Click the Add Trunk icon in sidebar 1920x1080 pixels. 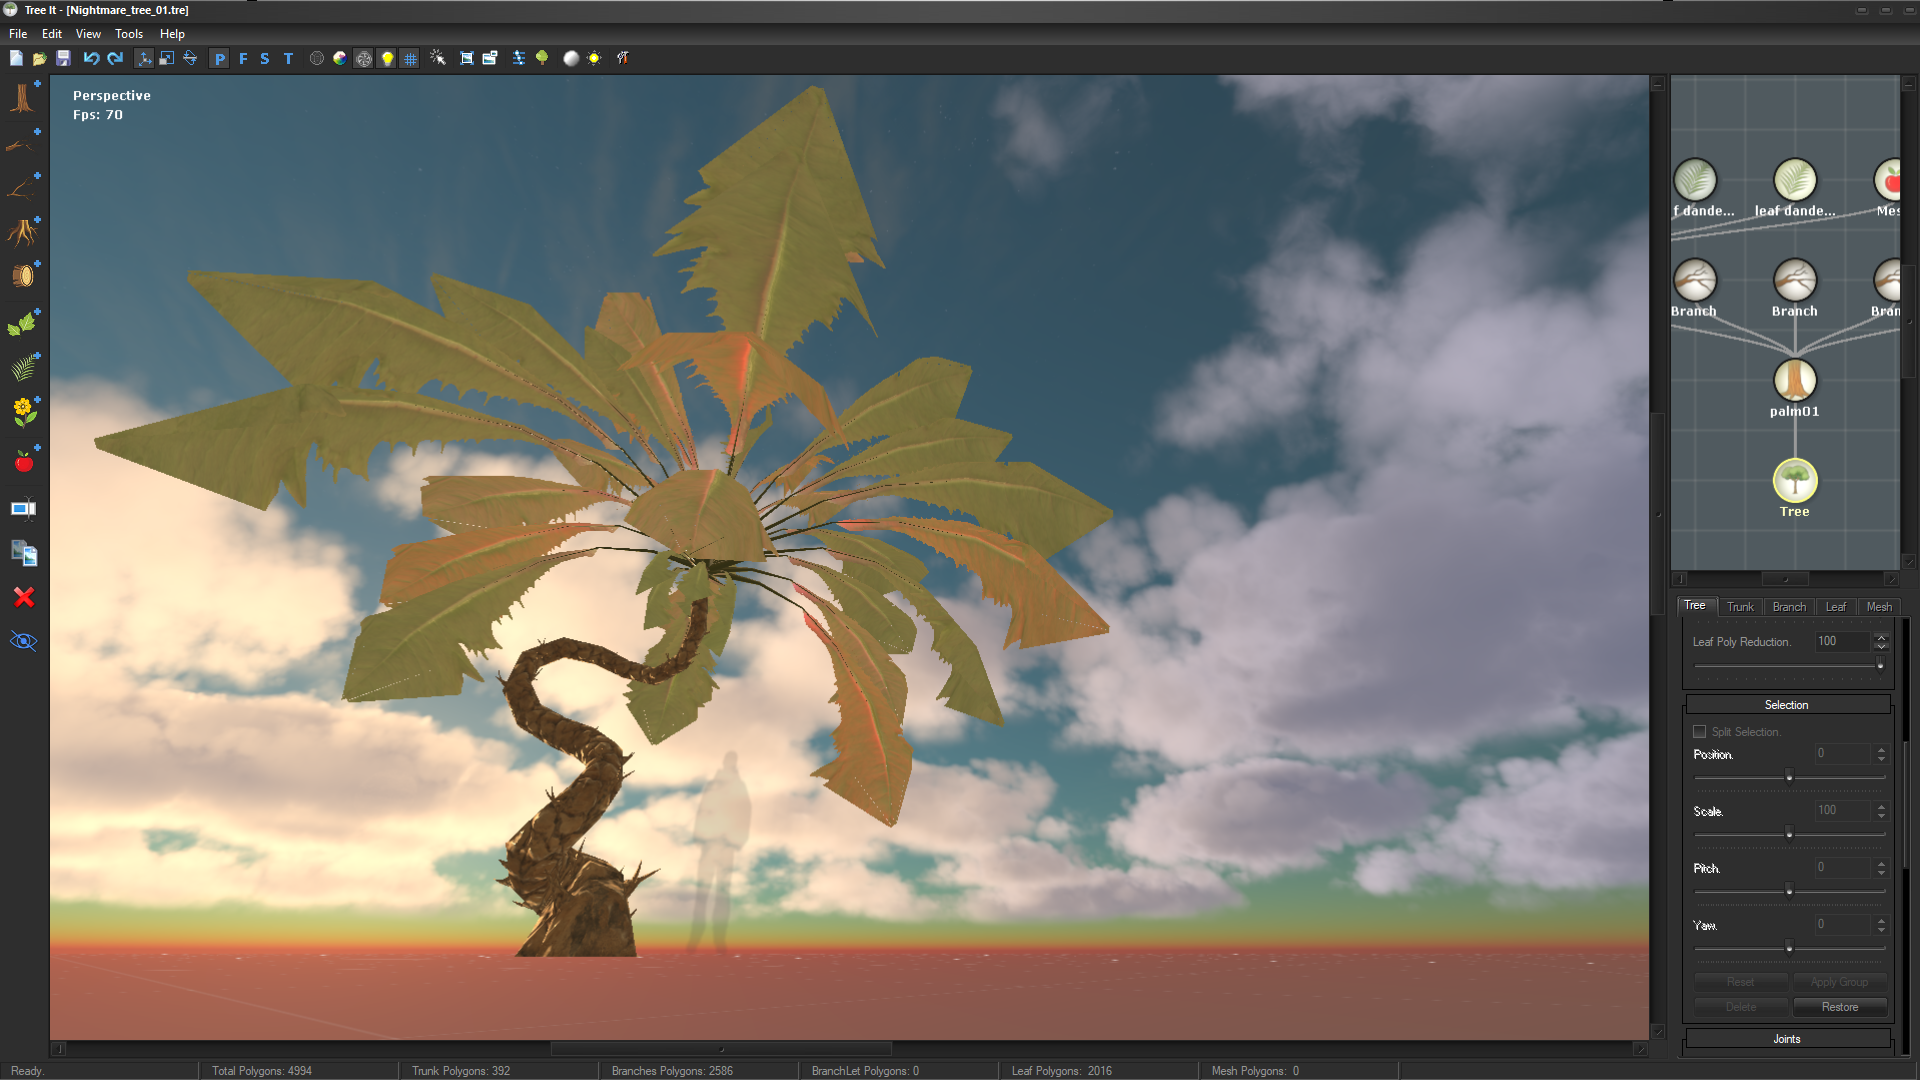coord(22,98)
